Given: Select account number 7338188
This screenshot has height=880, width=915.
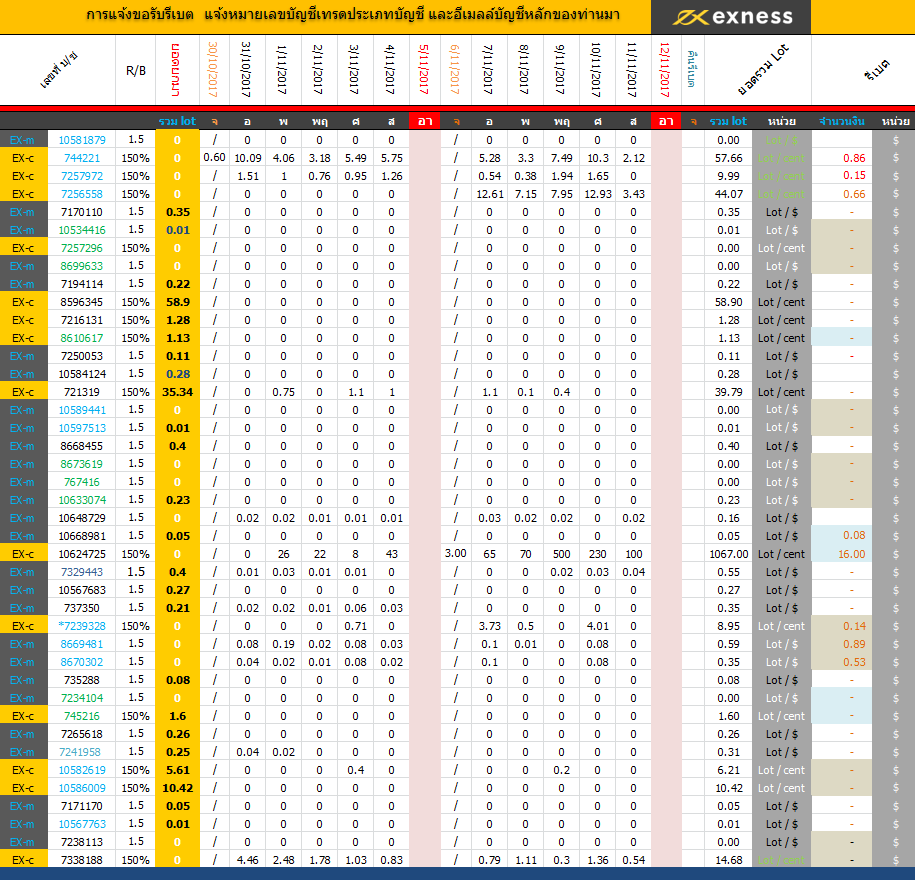Looking at the screenshot, I should pos(82,860).
